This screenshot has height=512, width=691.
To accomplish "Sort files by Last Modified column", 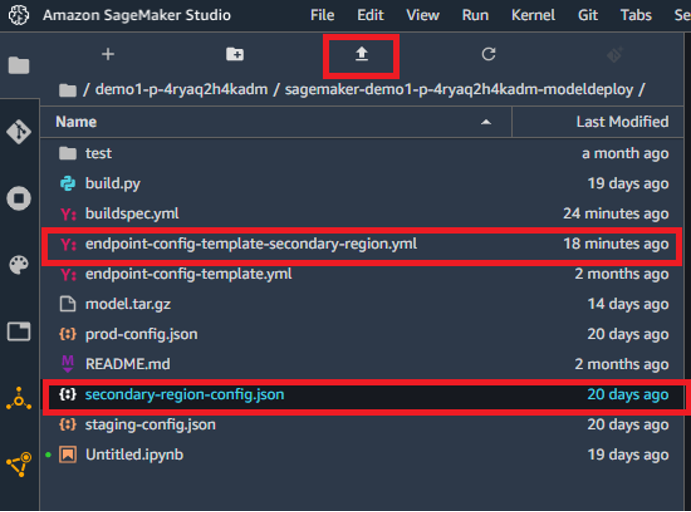I will [622, 122].
